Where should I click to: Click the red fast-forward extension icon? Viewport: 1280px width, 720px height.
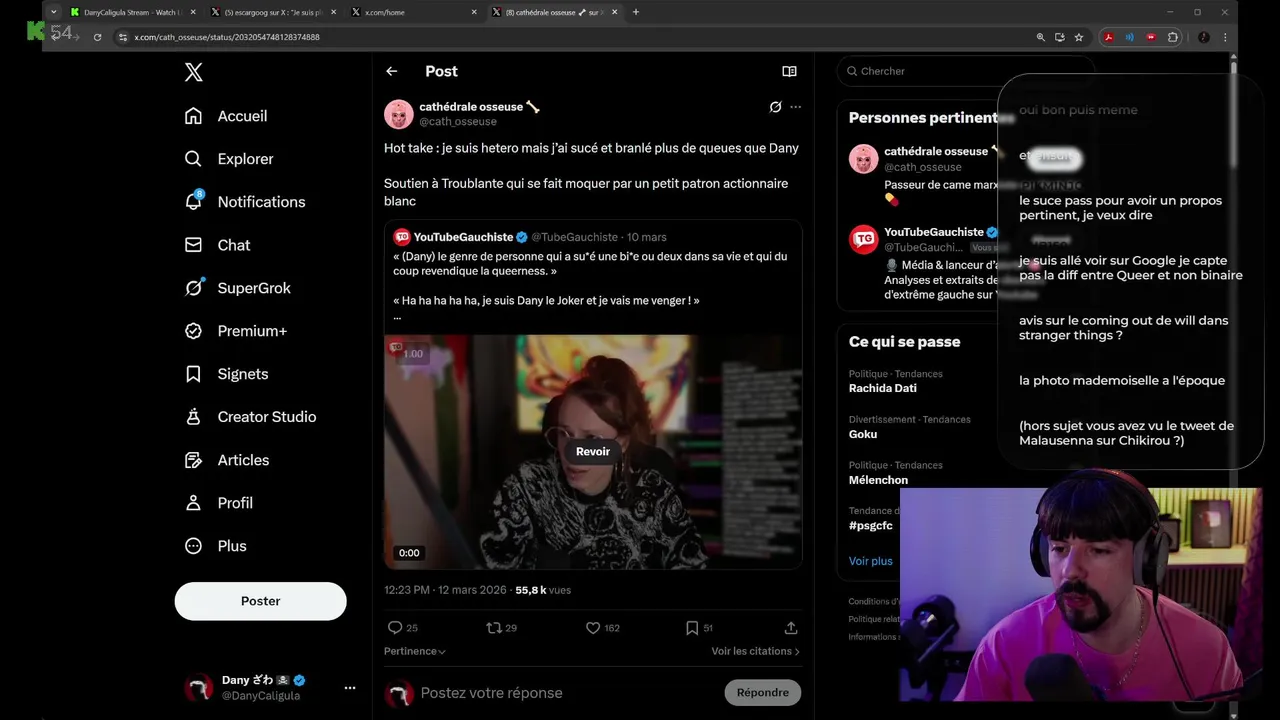pyautogui.click(x=1151, y=37)
